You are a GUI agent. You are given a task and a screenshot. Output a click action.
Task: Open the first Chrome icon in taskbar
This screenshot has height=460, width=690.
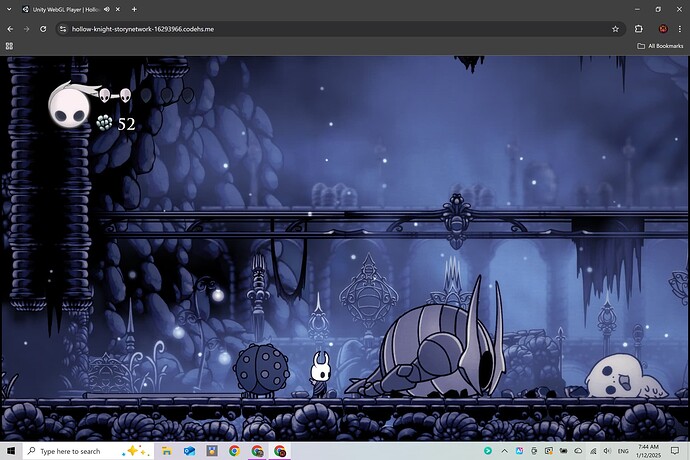tap(234, 451)
